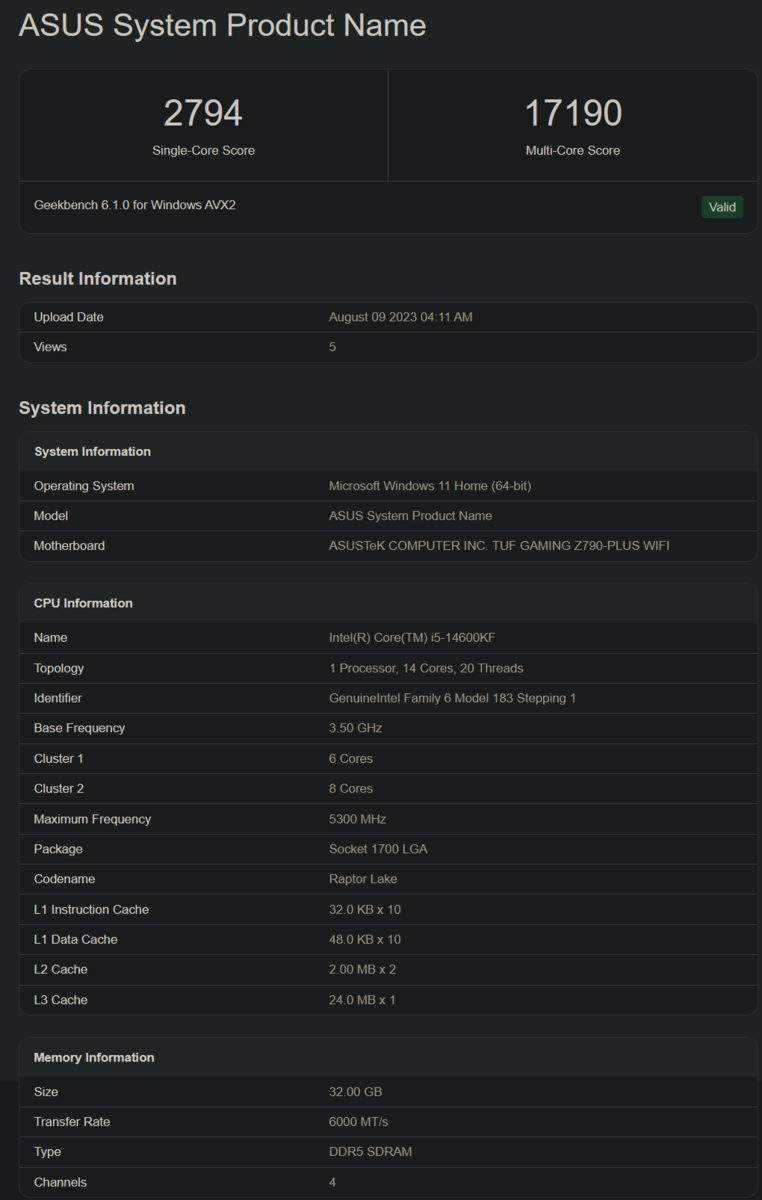
Task: Click the Upload Date row label
Action: [69, 317]
